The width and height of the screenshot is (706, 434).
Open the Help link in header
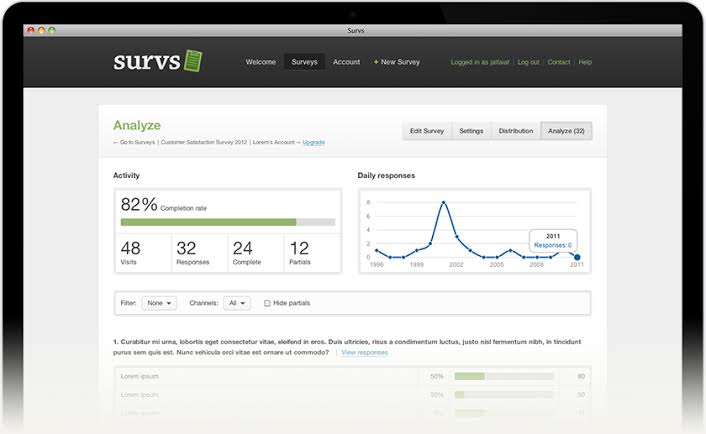pyautogui.click(x=585, y=62)
